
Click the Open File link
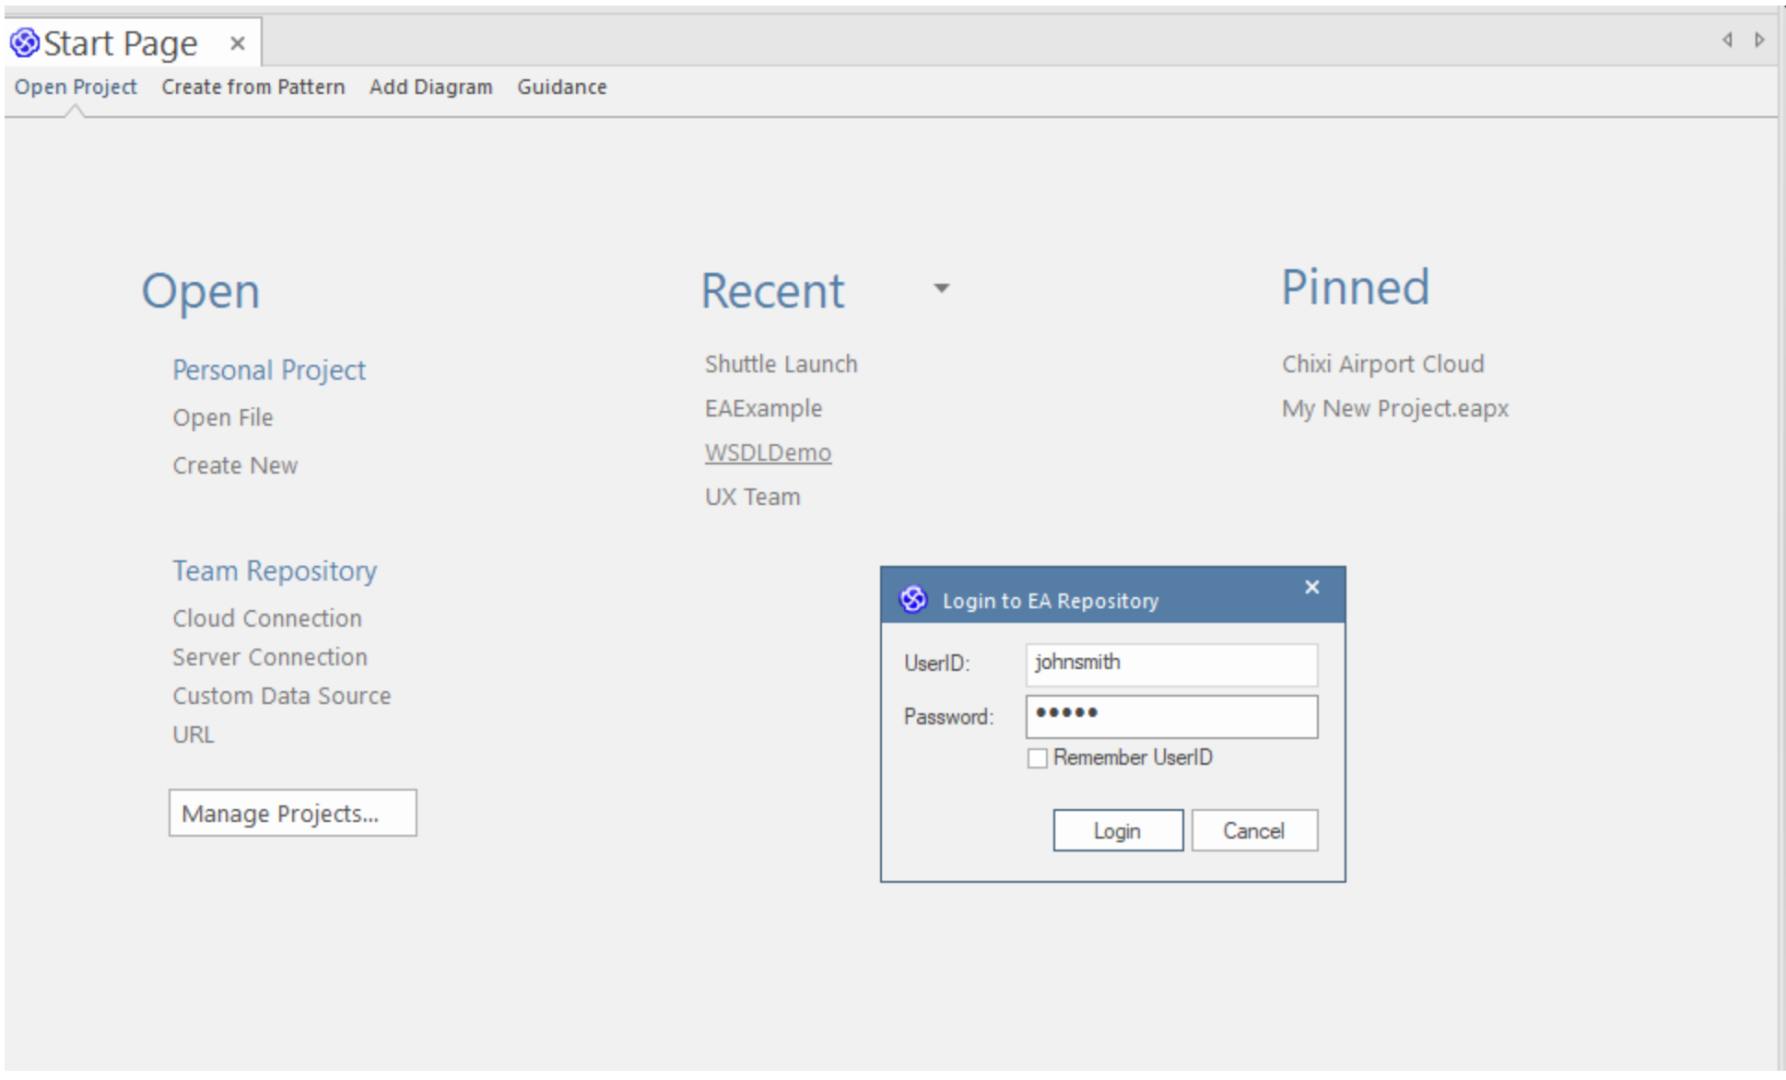(x=222, y=417)
